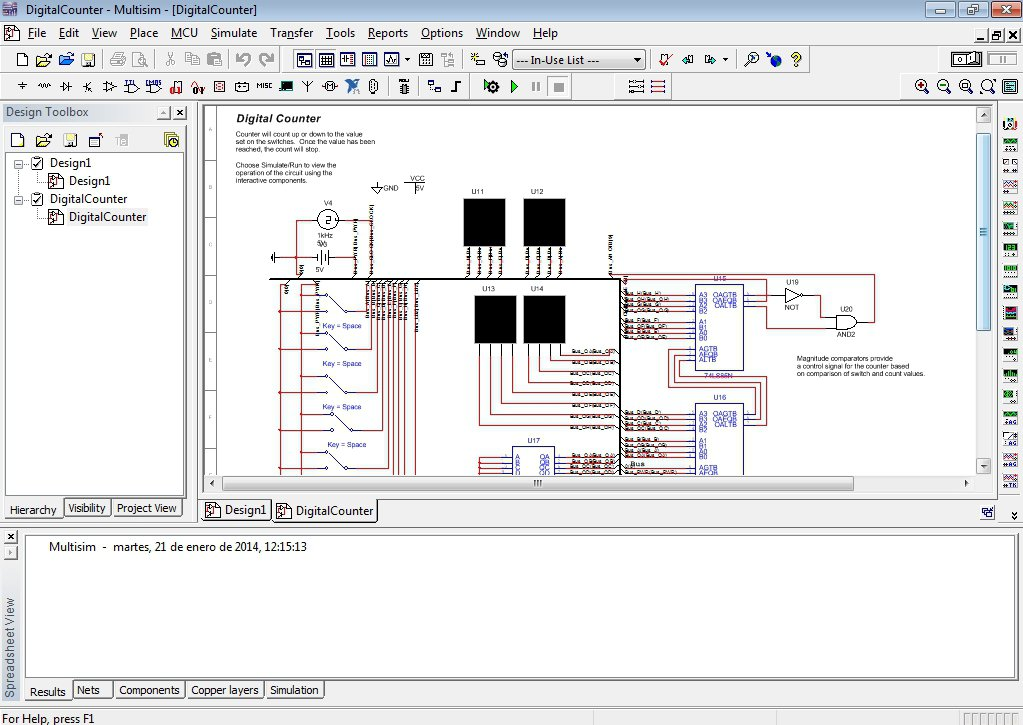Collapse the DigitalCounter tree node
The image size is (1023, 725).
coord(20,199)
